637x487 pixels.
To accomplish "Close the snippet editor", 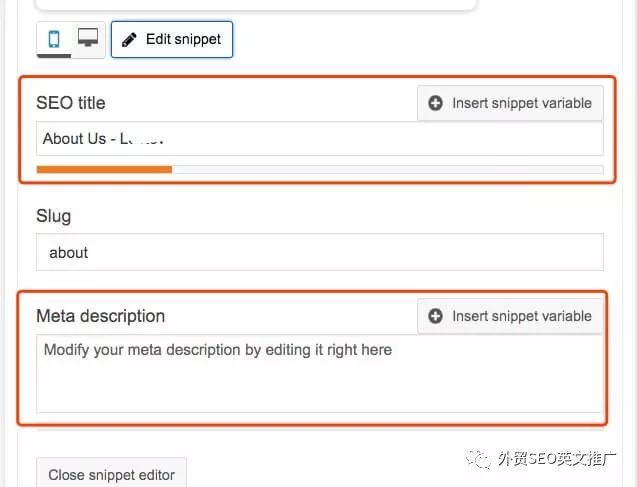I will (x=111, y=474).
